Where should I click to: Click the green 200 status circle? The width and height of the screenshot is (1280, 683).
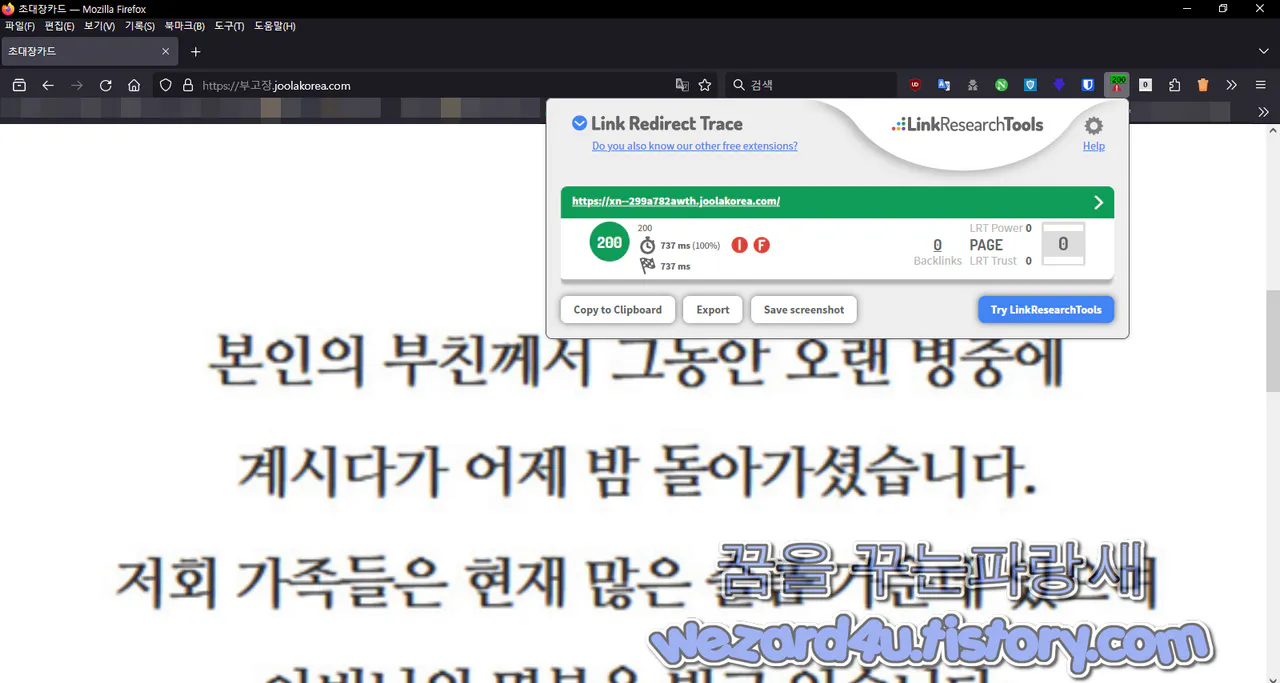(609, 242)
